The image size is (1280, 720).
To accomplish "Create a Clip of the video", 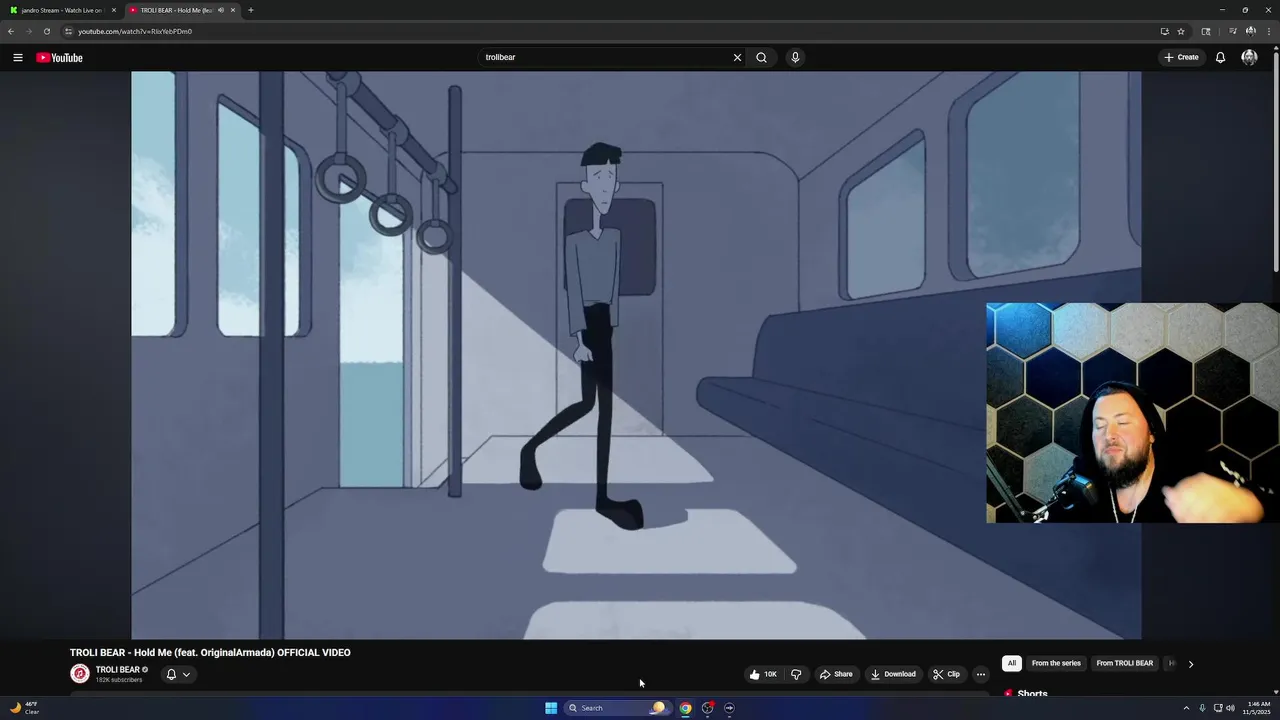I will (x=946, y=674).
